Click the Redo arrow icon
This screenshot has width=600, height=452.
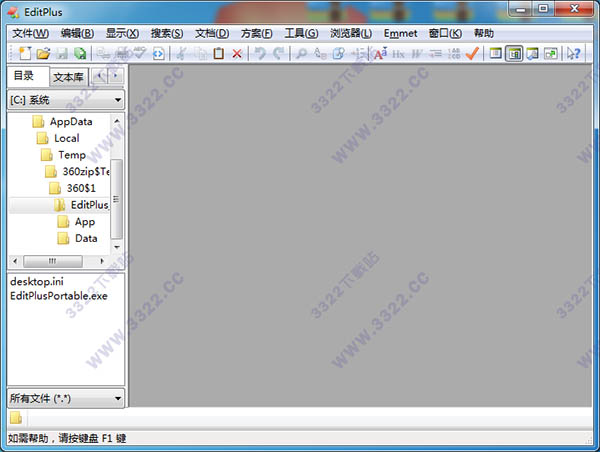[279, 53]
